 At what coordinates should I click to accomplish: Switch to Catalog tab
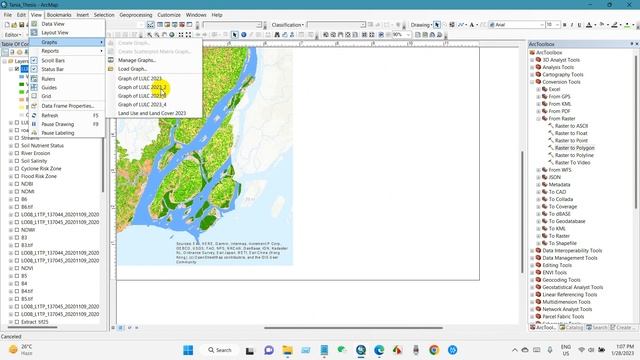(x=571, y=328)
